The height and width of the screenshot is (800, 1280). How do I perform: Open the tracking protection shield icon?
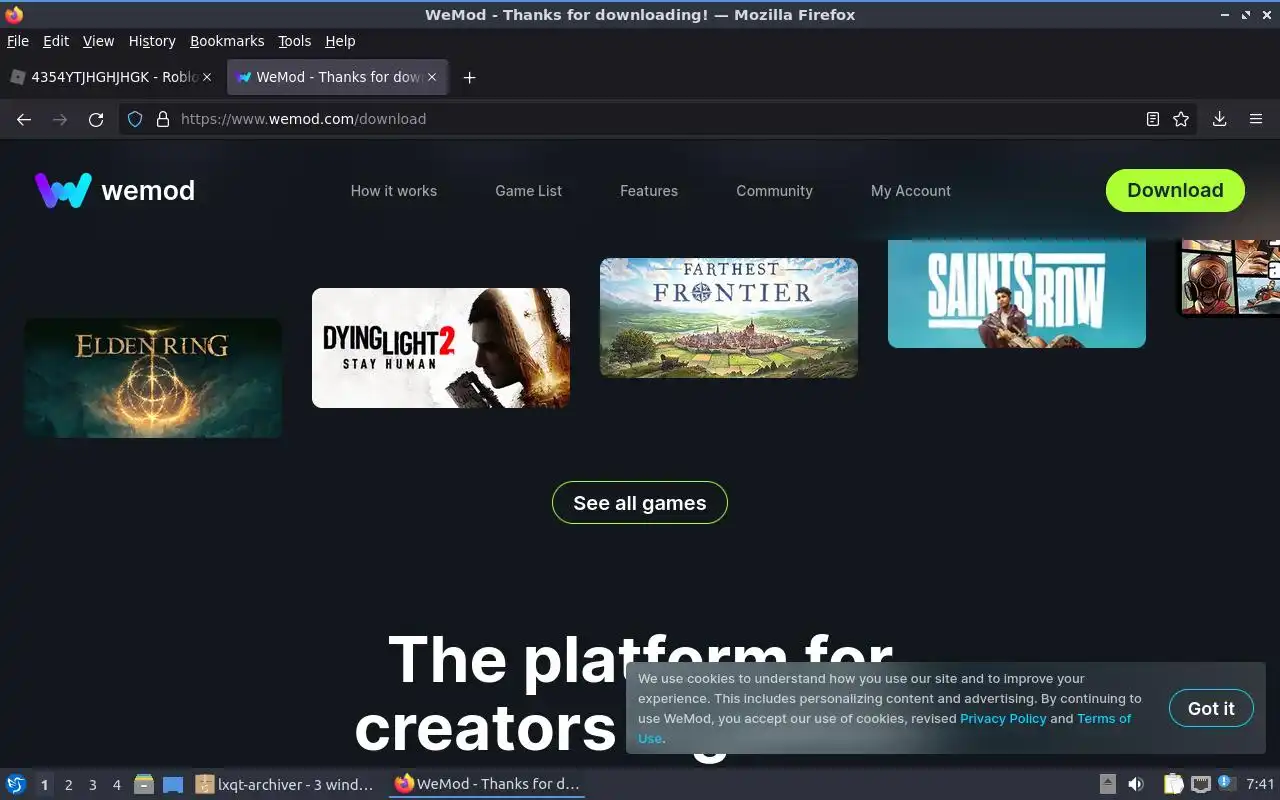(136, 119)
